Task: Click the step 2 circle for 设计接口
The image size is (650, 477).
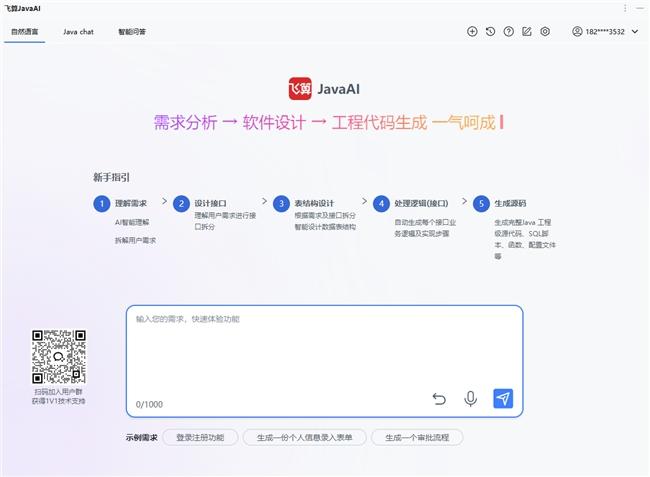Action: click(181, 203)
